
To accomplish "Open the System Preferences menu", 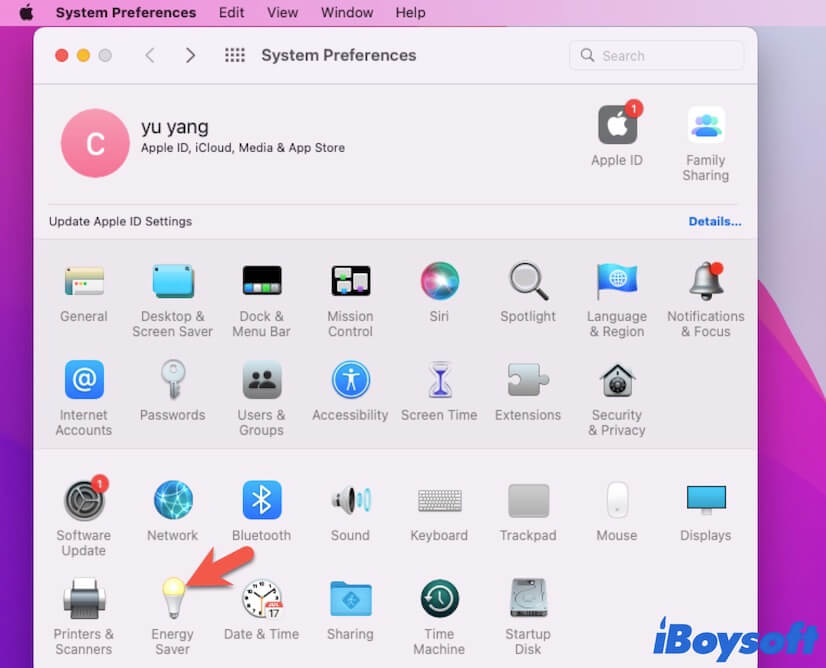I will (126, 13).
